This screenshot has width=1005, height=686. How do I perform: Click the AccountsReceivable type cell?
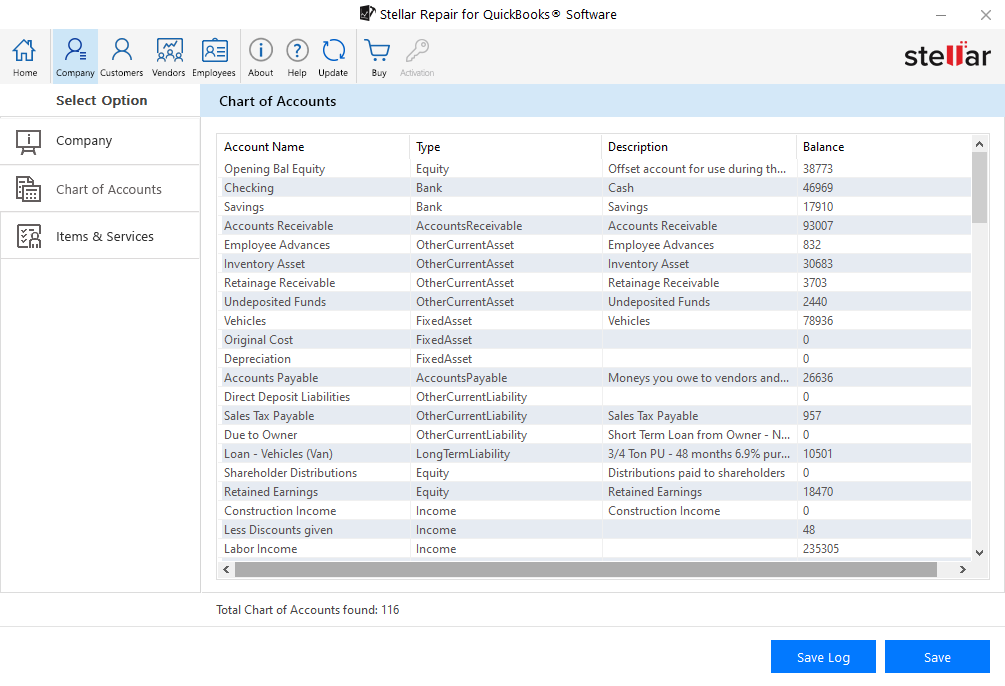469,226
